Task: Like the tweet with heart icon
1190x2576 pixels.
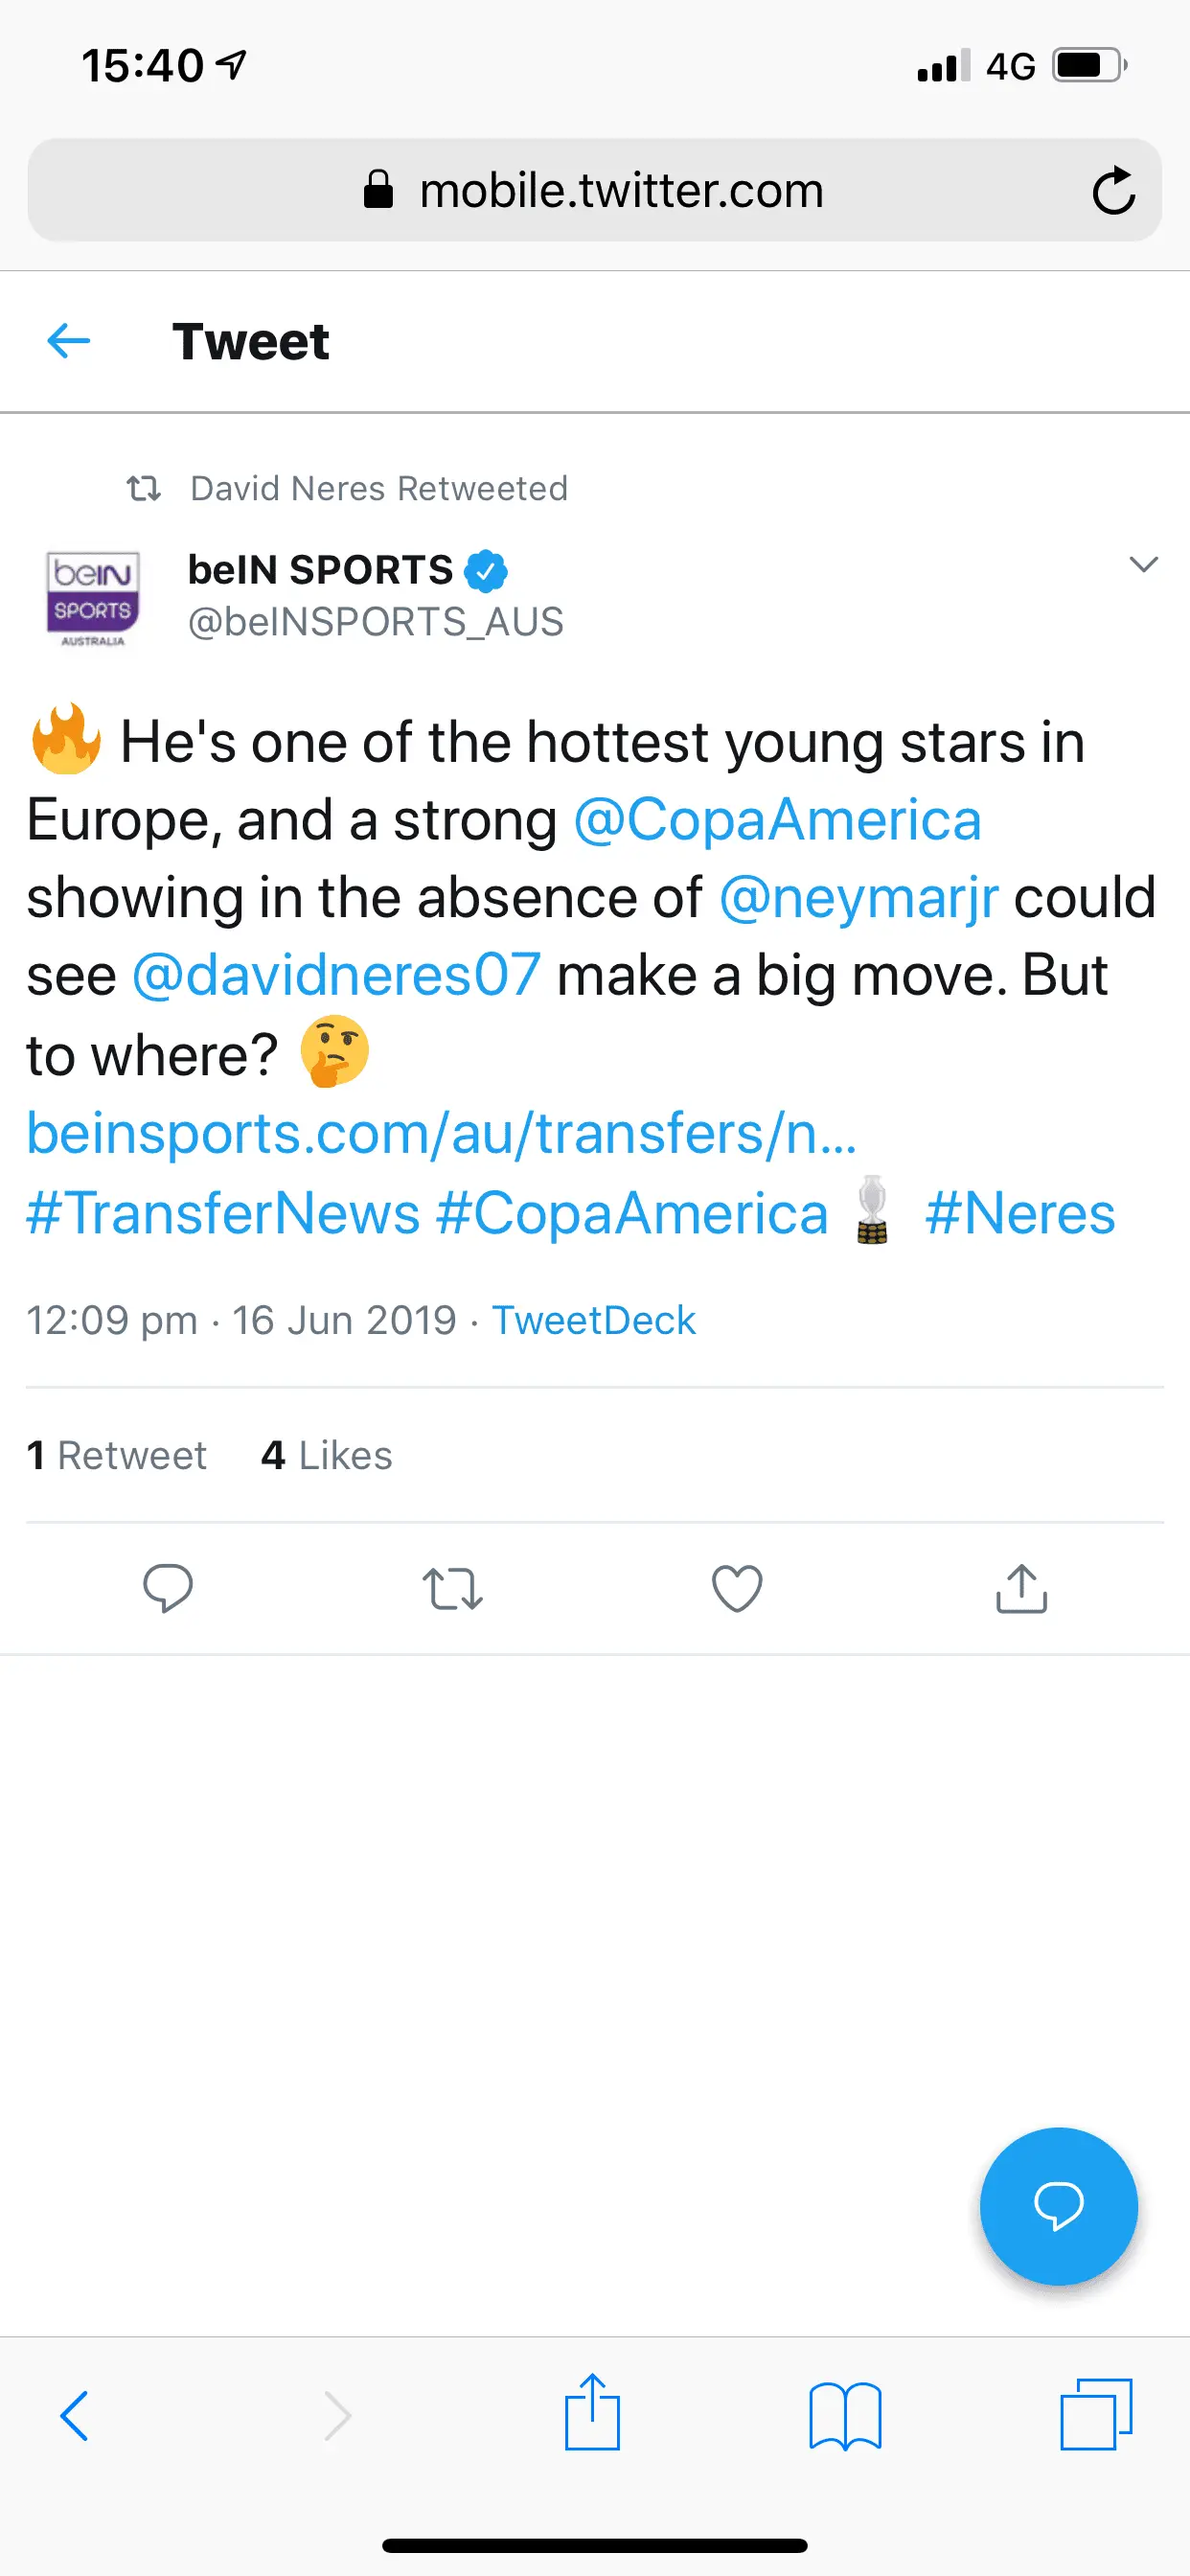Action: tap(736, 1588)
